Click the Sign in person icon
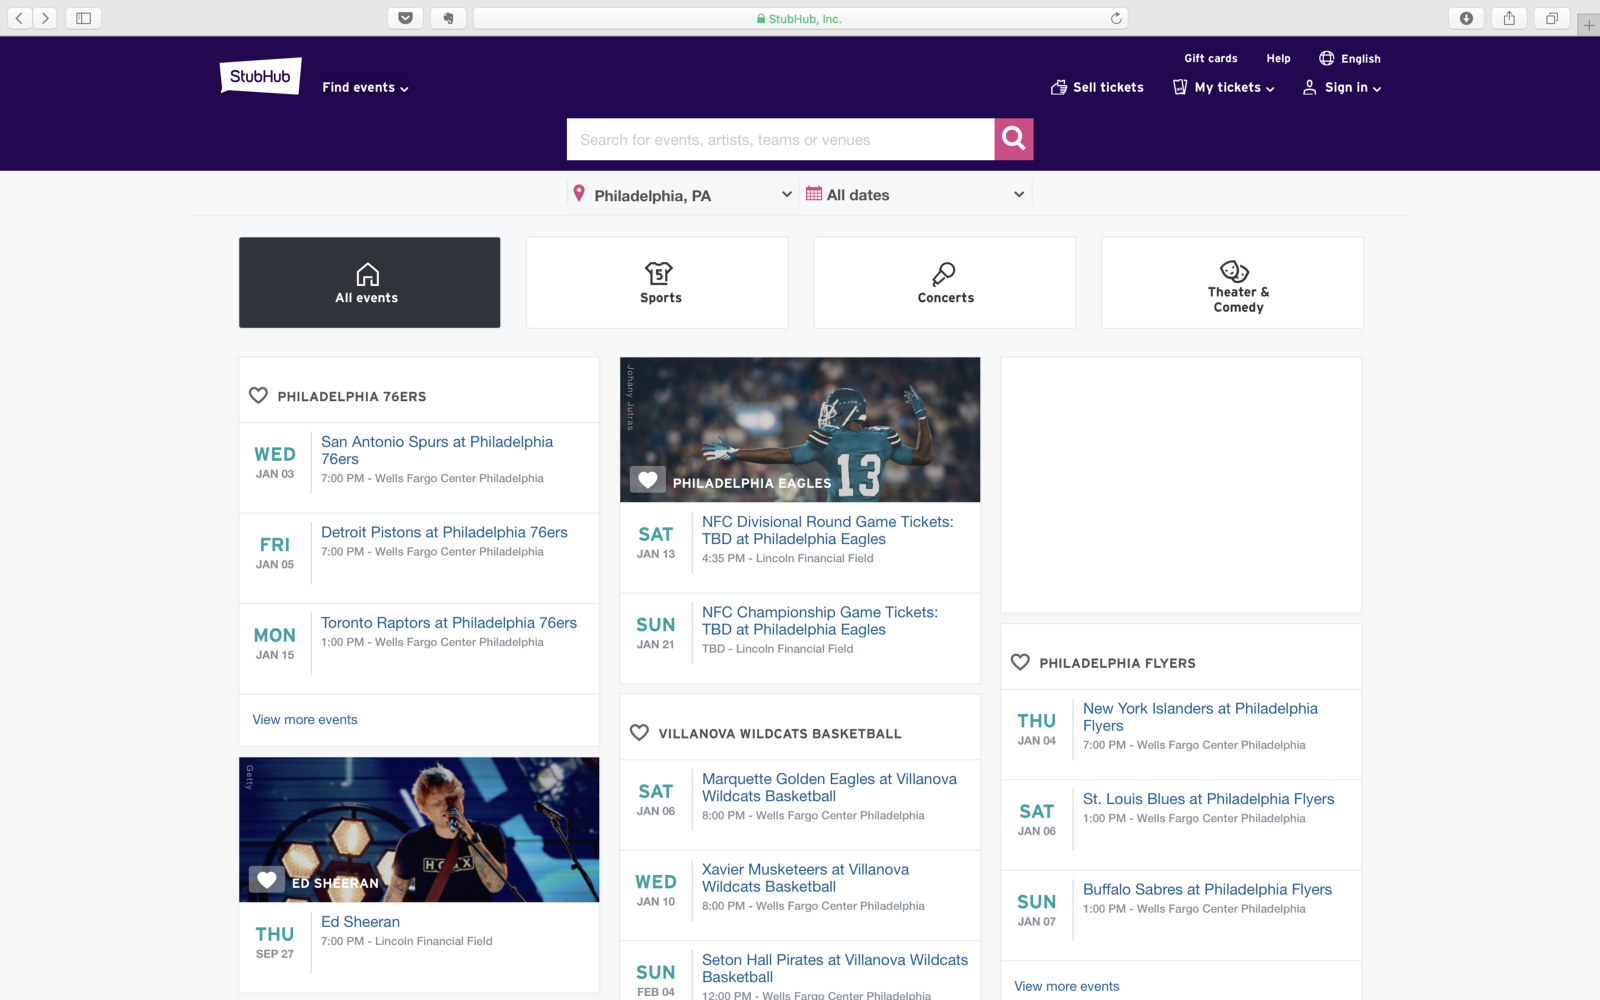The image size is (1600, 1000). (x=1309, y=87)
